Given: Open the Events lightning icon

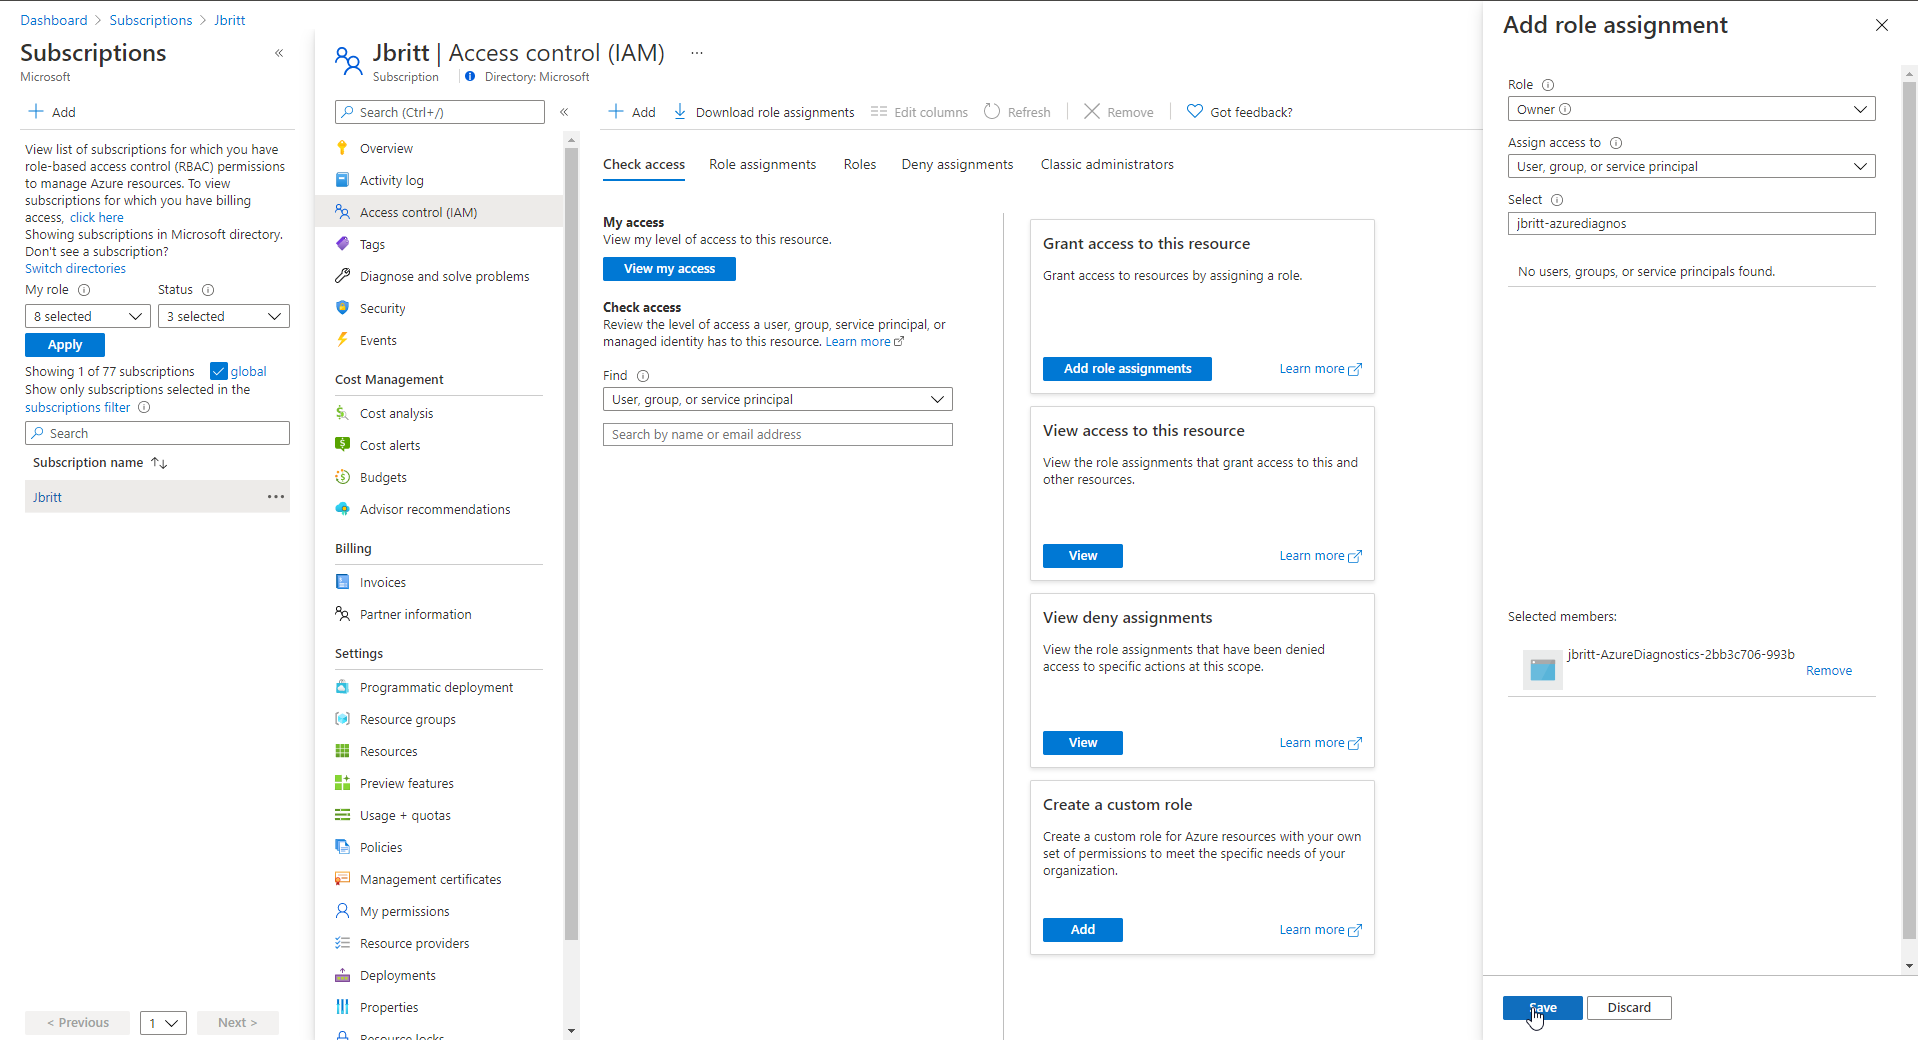Looking at the screenshot, I should [342, 340].
